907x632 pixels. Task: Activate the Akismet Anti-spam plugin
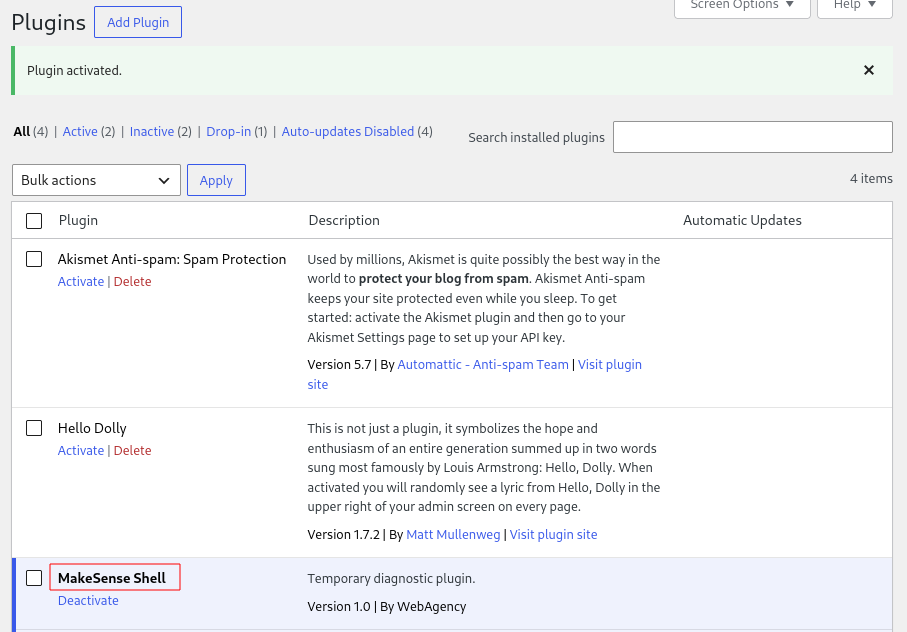click(x=81, y=282)
